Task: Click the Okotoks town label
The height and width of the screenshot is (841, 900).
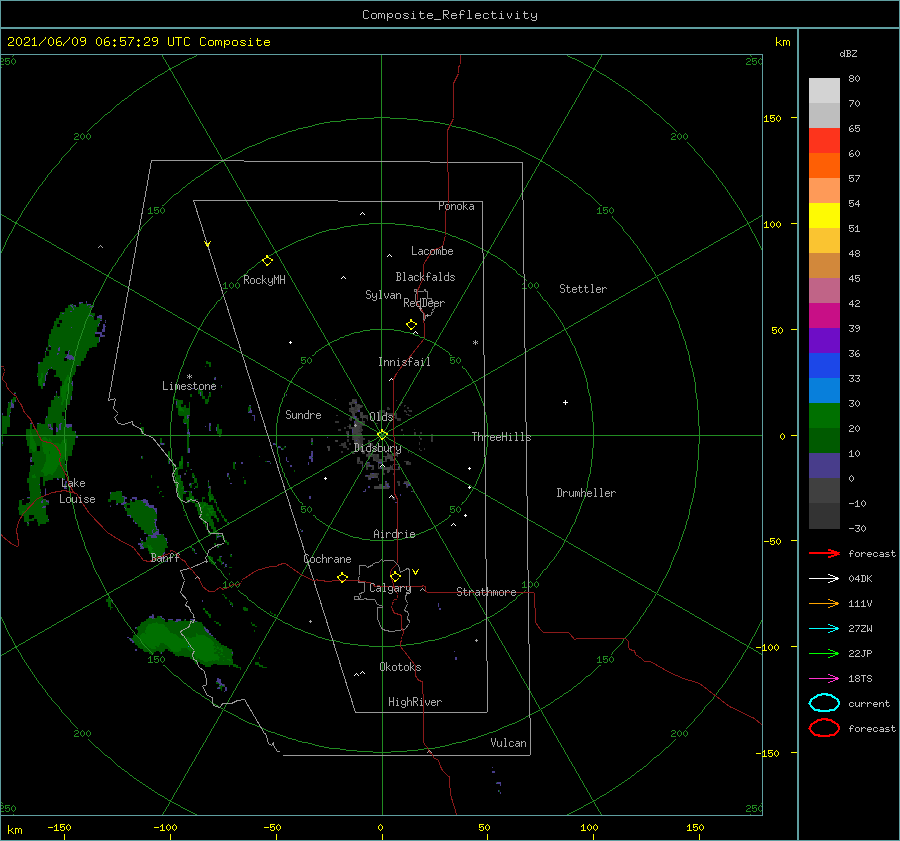Action: 400,667
